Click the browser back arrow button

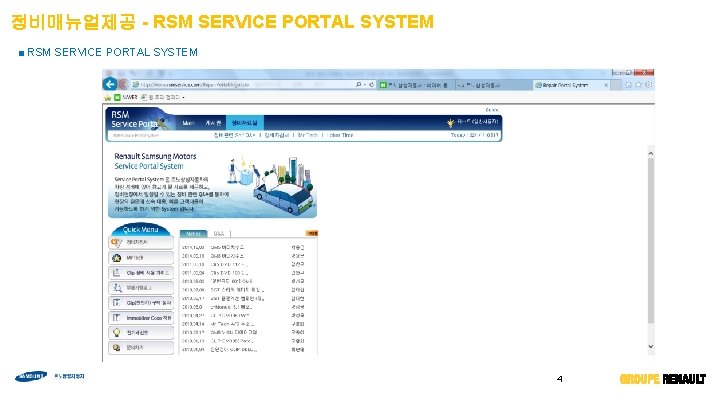click(x=110, y=84)
